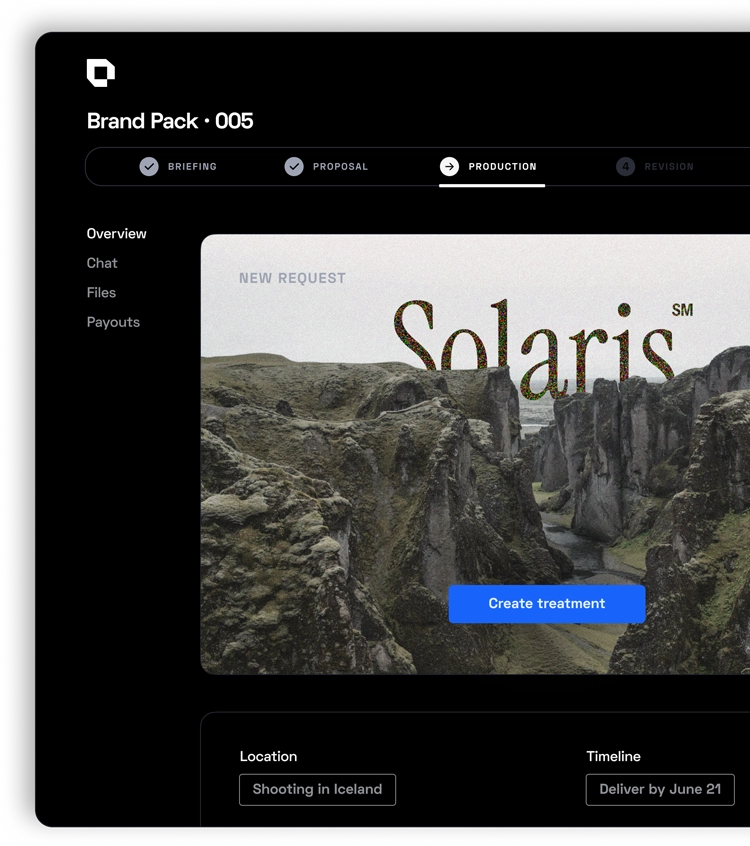This screenshot has height=846, width=750.
Task: Click the NEW REQUEST label
Action: pos(292,278)
